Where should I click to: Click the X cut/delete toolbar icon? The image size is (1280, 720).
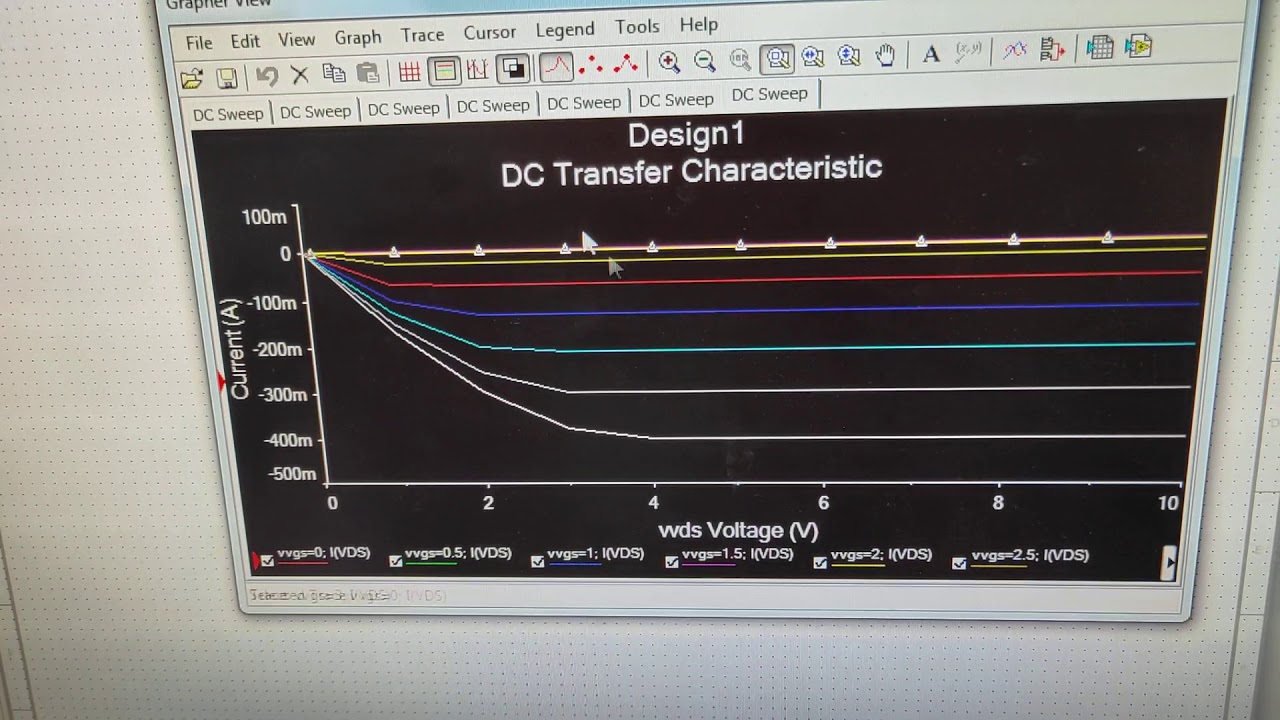(299, 75)
